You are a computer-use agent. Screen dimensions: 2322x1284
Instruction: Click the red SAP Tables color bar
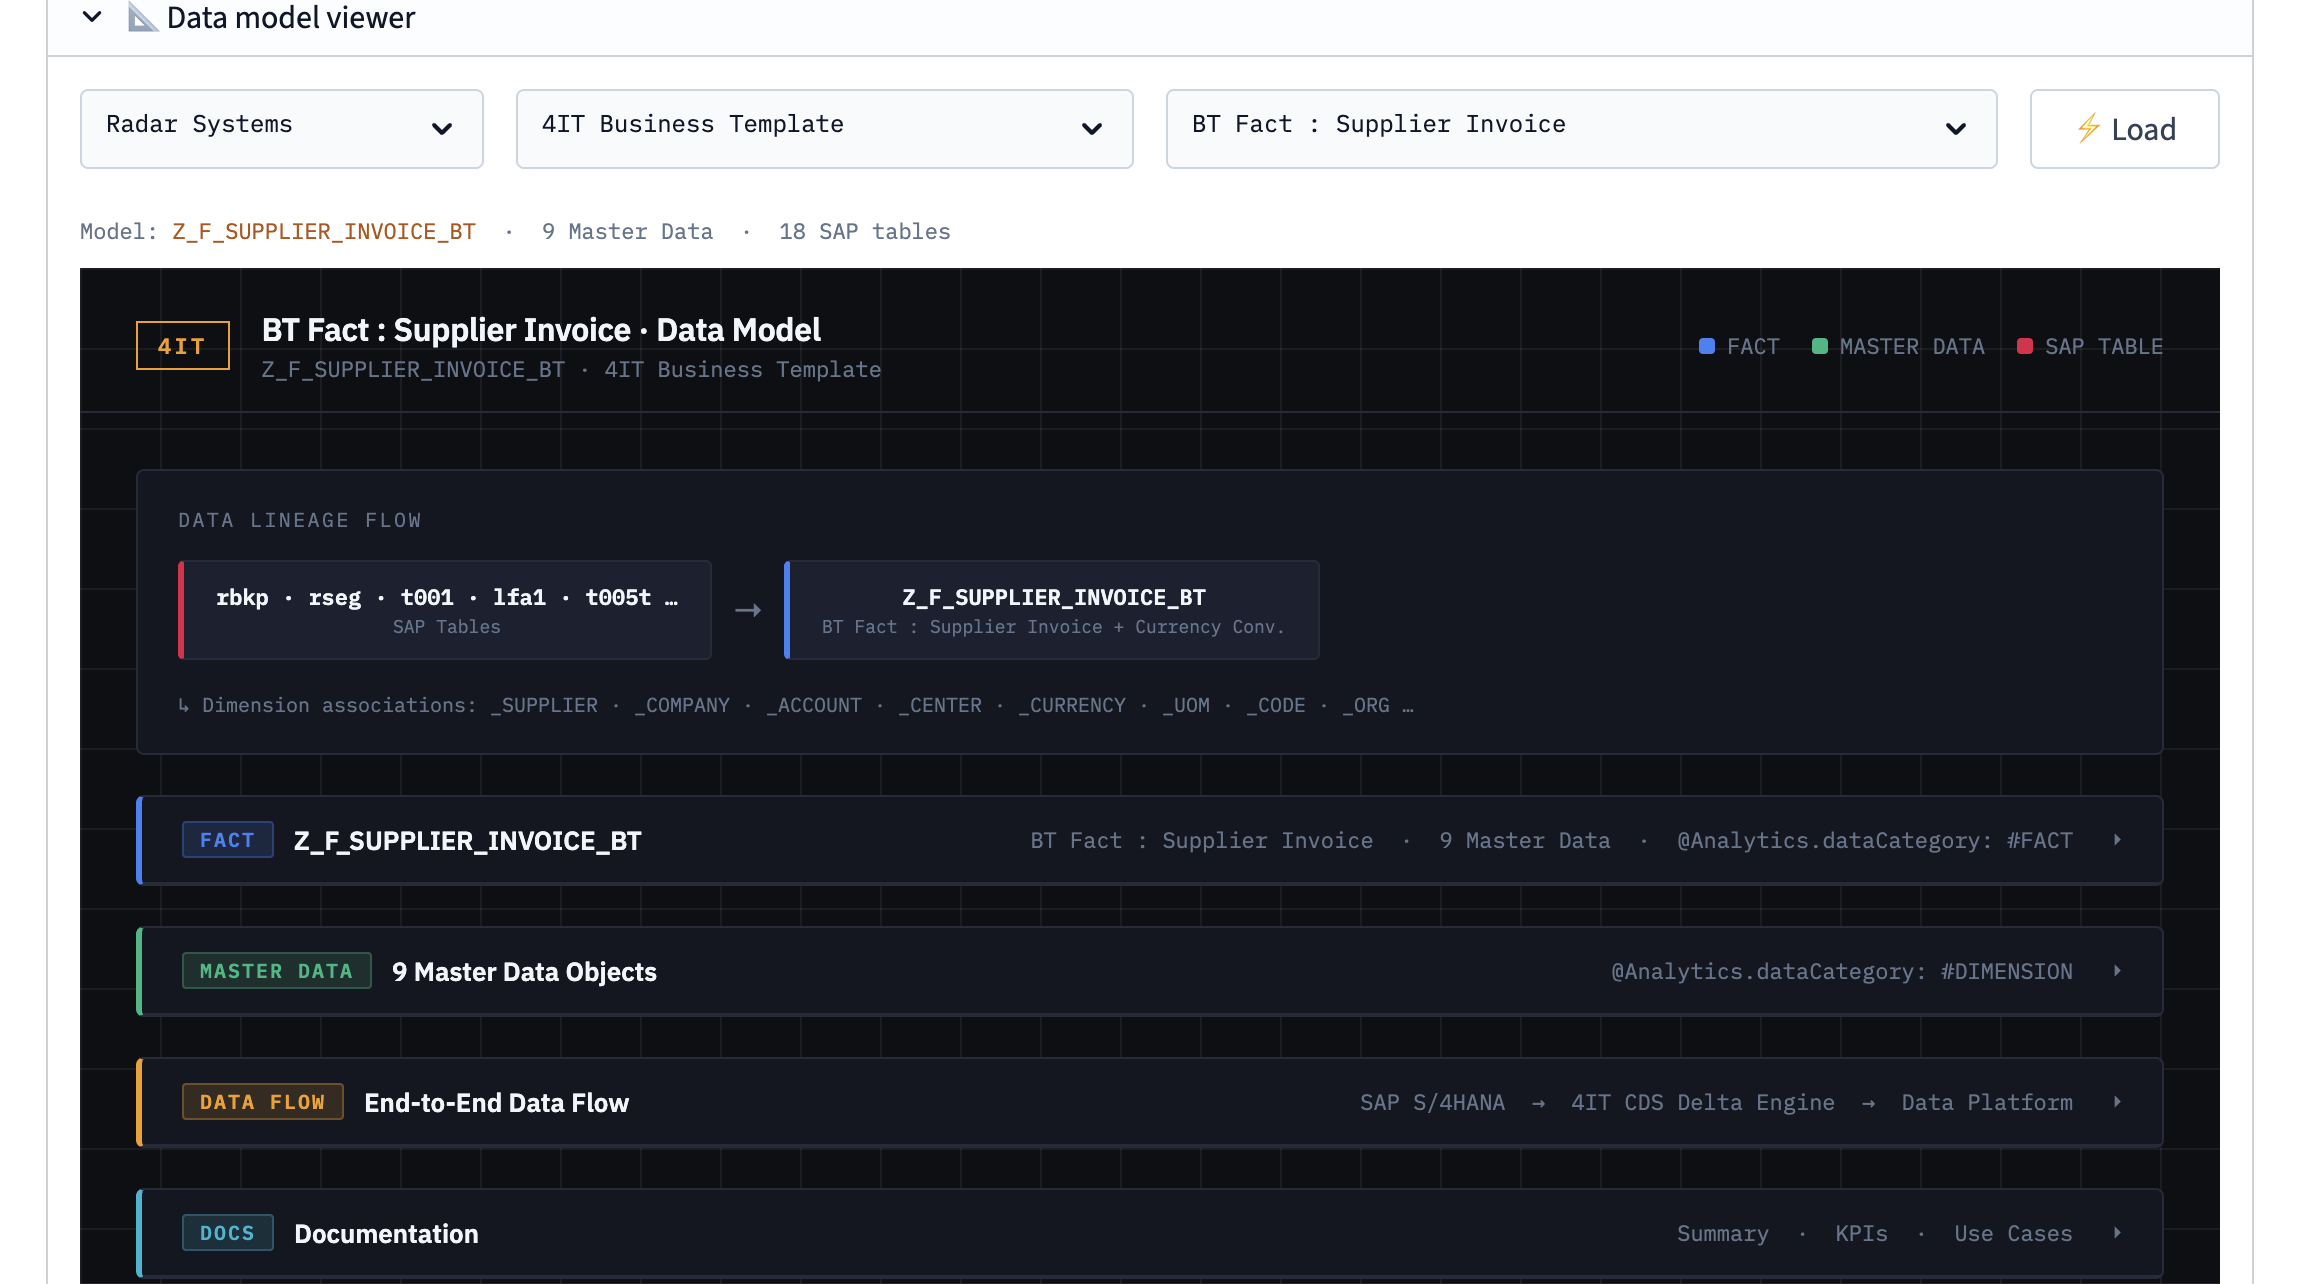[182, 610]
